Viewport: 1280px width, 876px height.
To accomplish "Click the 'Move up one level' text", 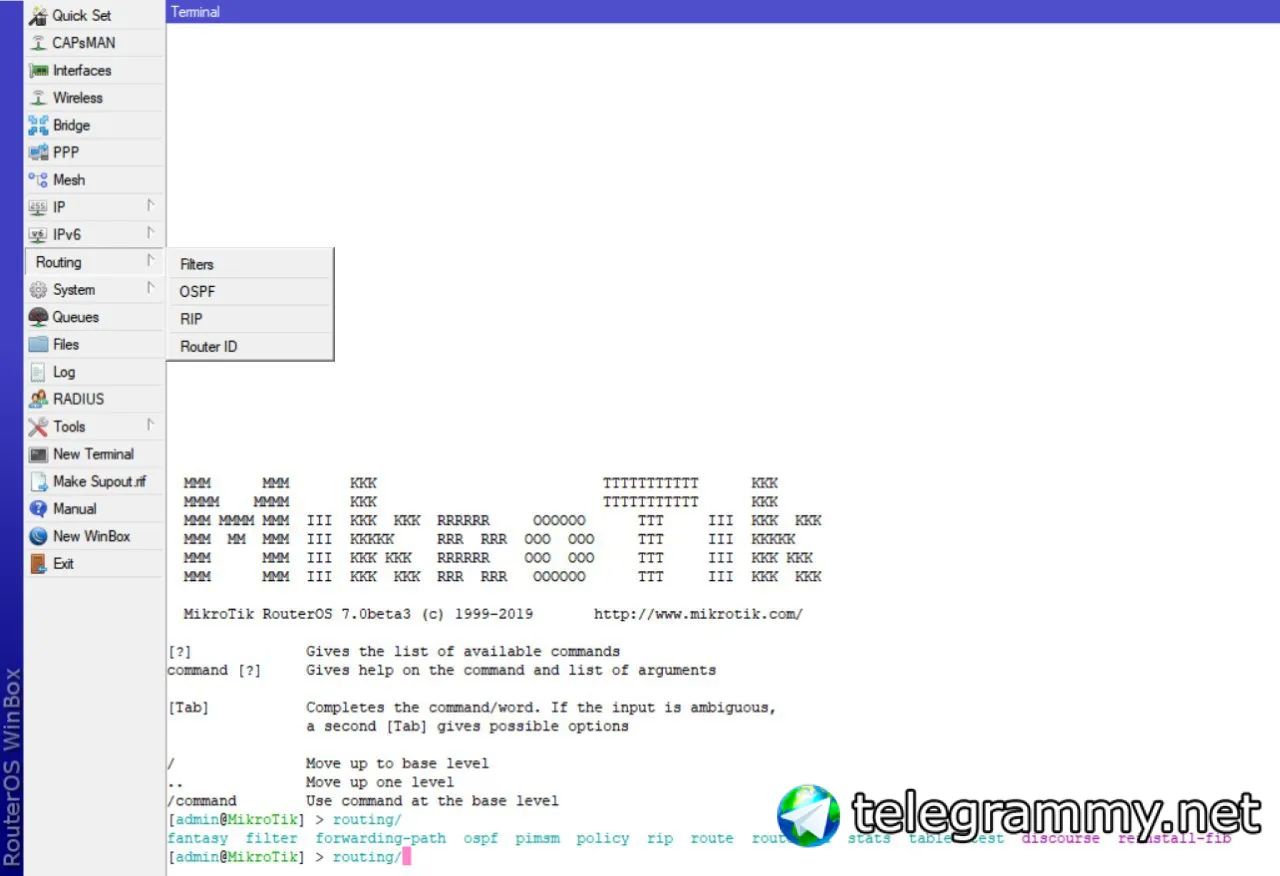I will tap(380, 782).
